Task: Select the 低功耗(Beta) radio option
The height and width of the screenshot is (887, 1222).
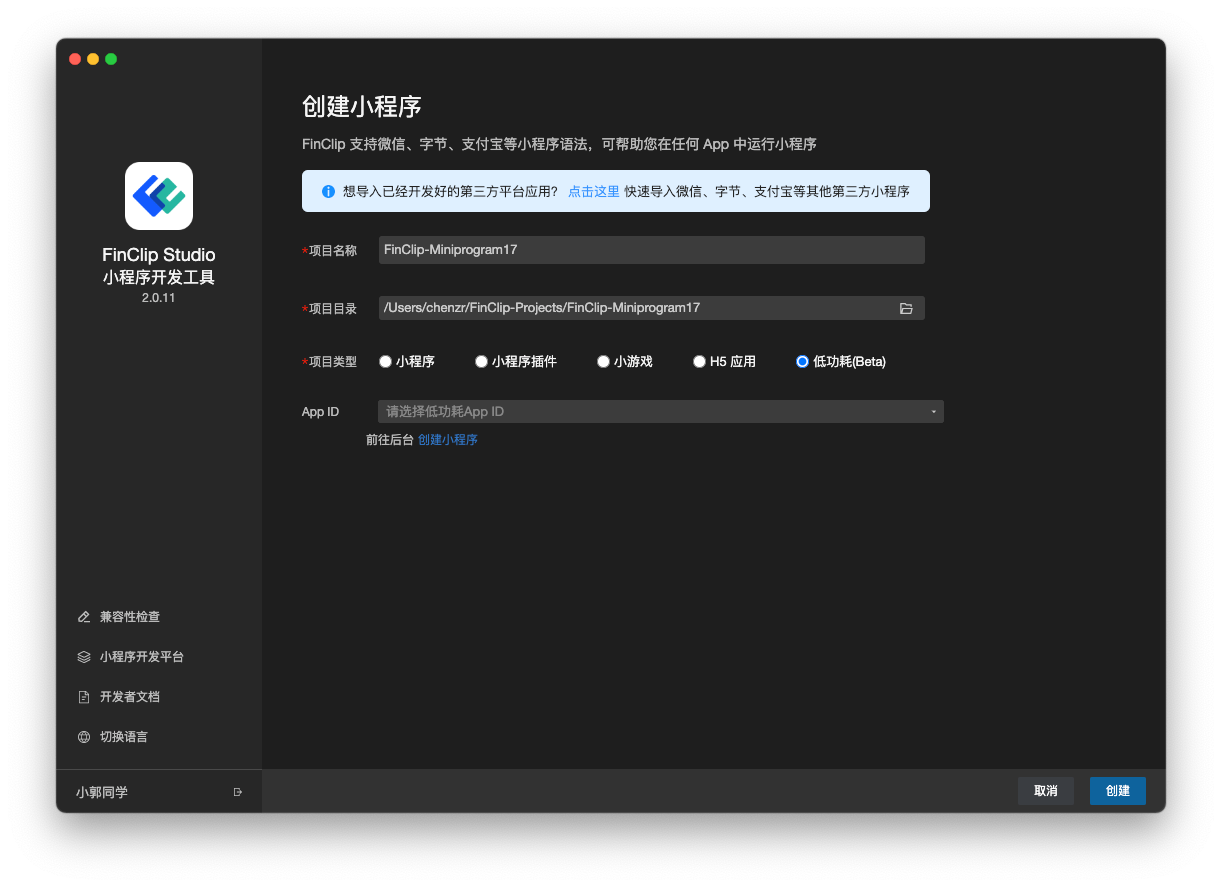Action: (802, 362)
